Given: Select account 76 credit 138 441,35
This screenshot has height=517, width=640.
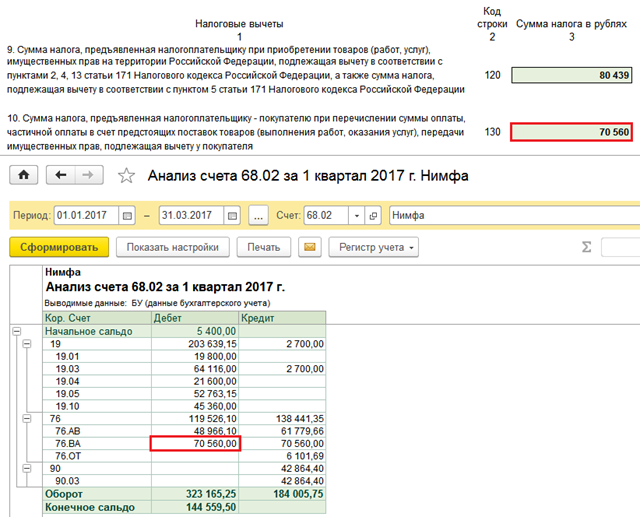Looking at the screenshot, I should (x=282, y=419).
